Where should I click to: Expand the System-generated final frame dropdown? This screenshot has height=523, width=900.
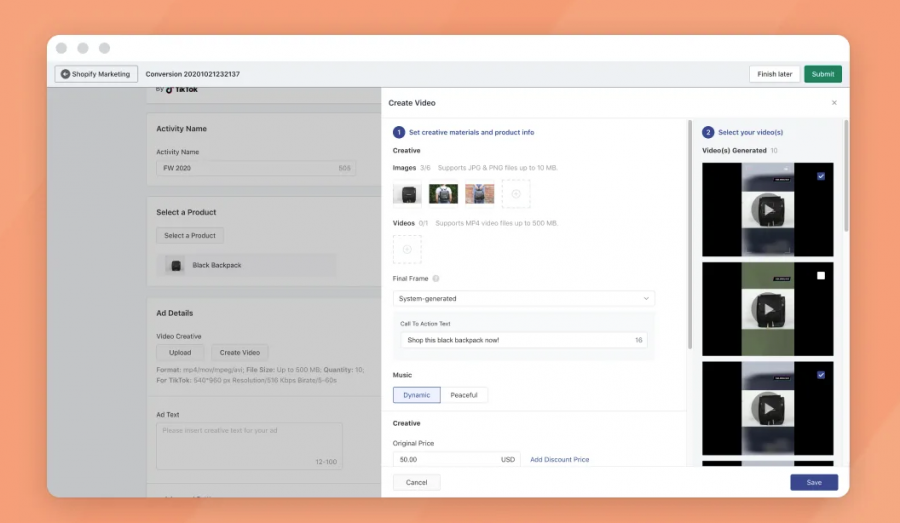(x=524, y=298)
